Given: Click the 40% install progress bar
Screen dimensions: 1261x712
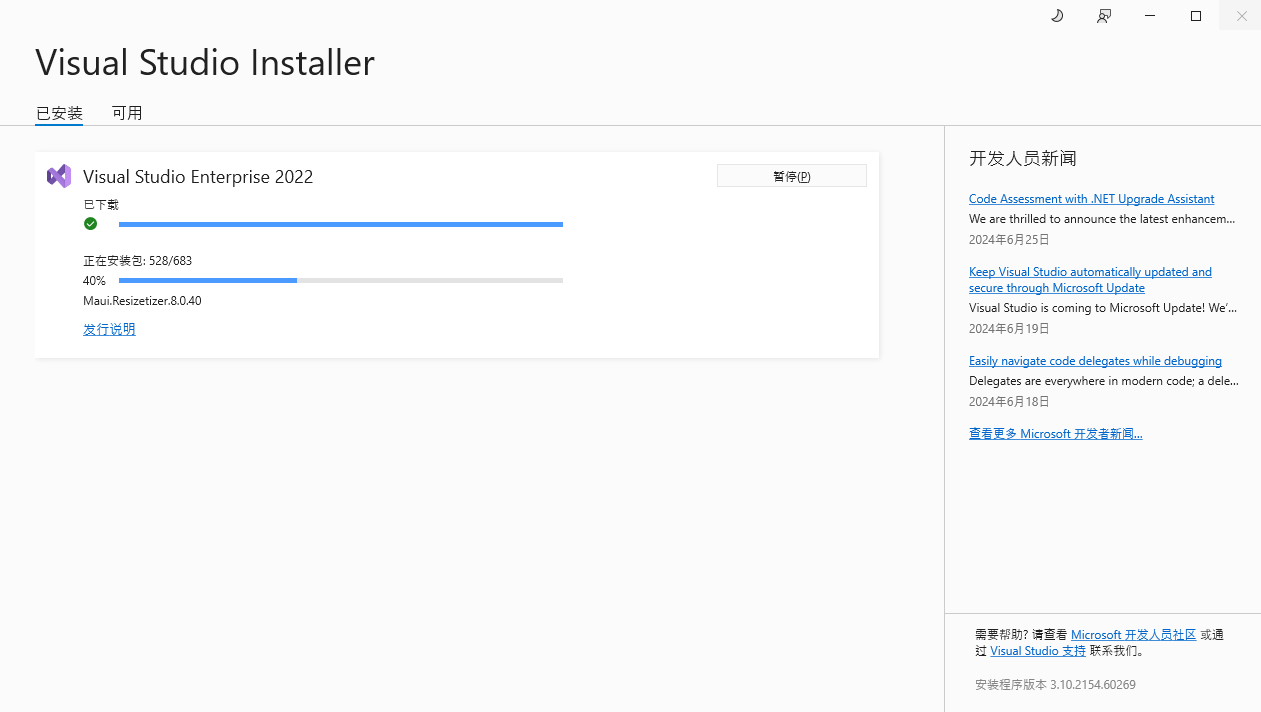Looking at the screenshot, I should pos(340,281).
